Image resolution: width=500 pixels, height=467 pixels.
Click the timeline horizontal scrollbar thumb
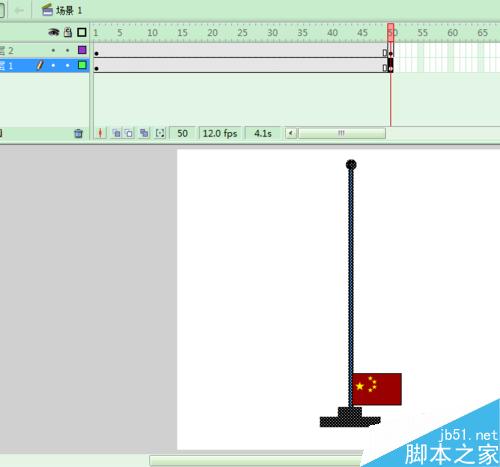click(342, 133)
